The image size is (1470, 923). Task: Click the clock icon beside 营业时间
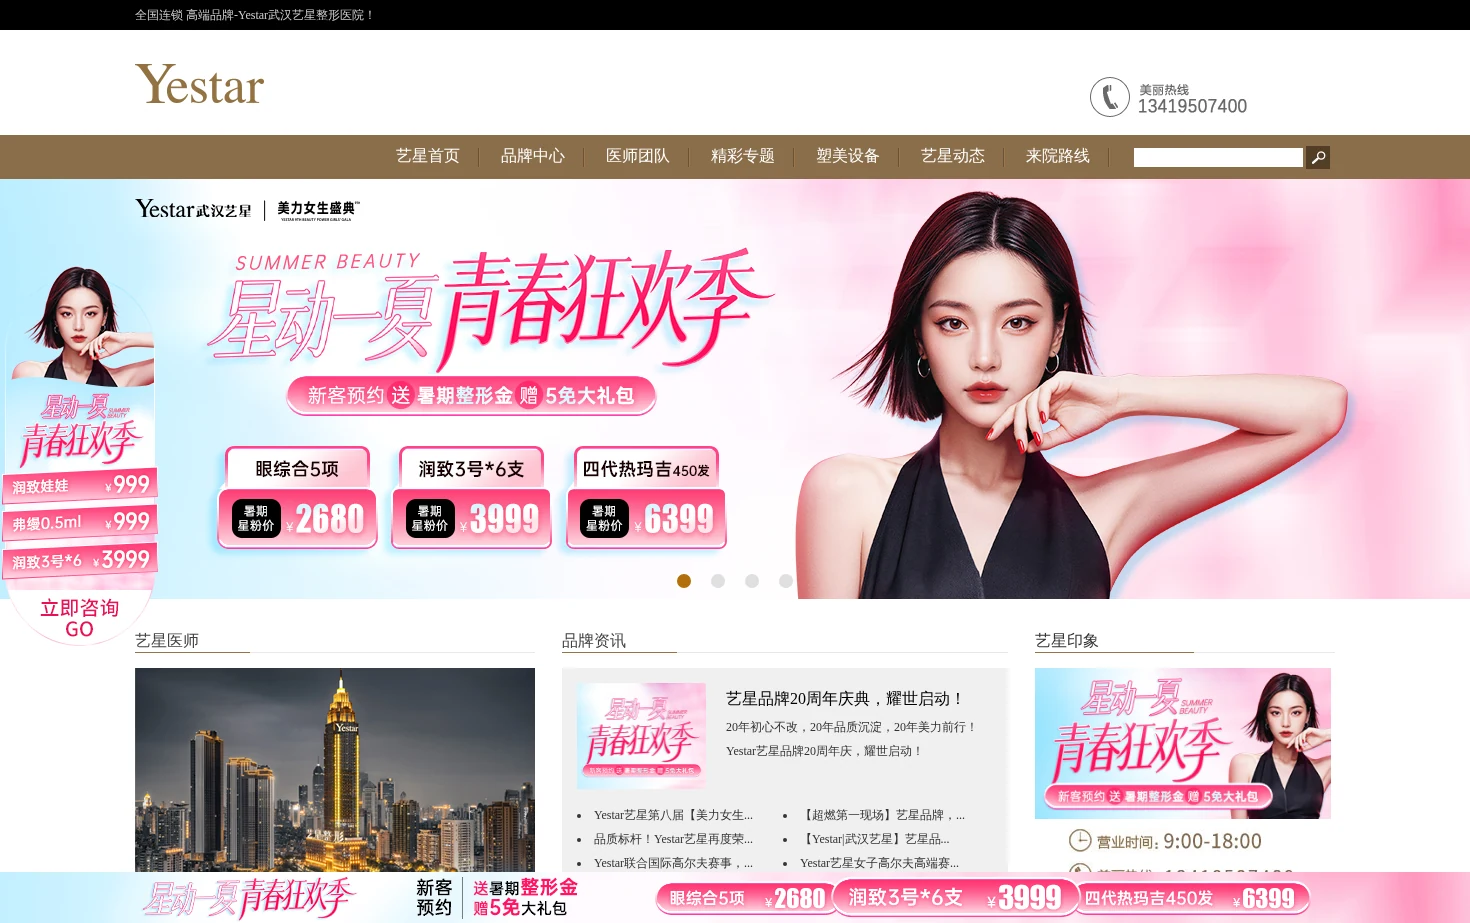(x=1080, y=840)
